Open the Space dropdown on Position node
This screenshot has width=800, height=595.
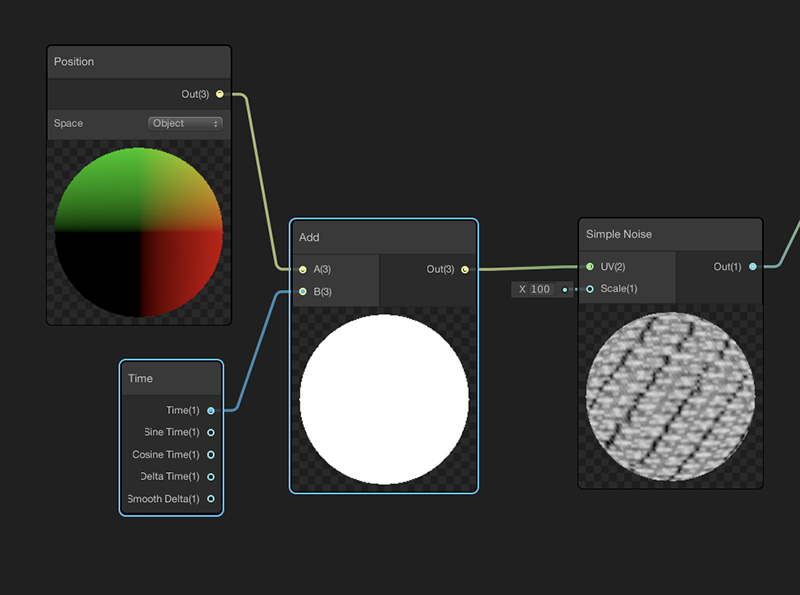coord(185,123)
